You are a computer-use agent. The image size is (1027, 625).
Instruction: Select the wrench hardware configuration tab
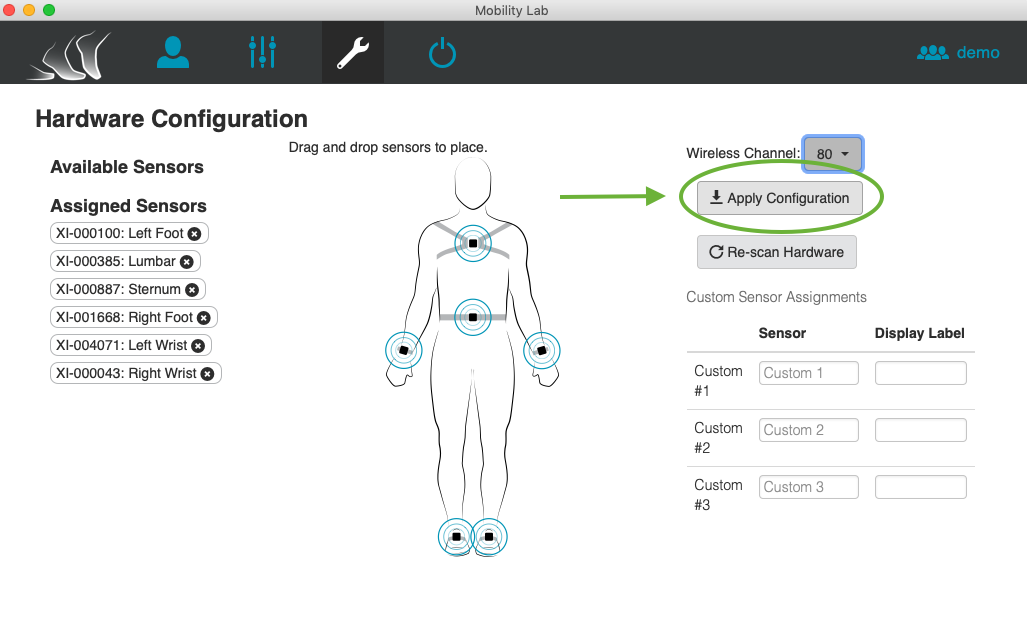click(x=352, y=52)
